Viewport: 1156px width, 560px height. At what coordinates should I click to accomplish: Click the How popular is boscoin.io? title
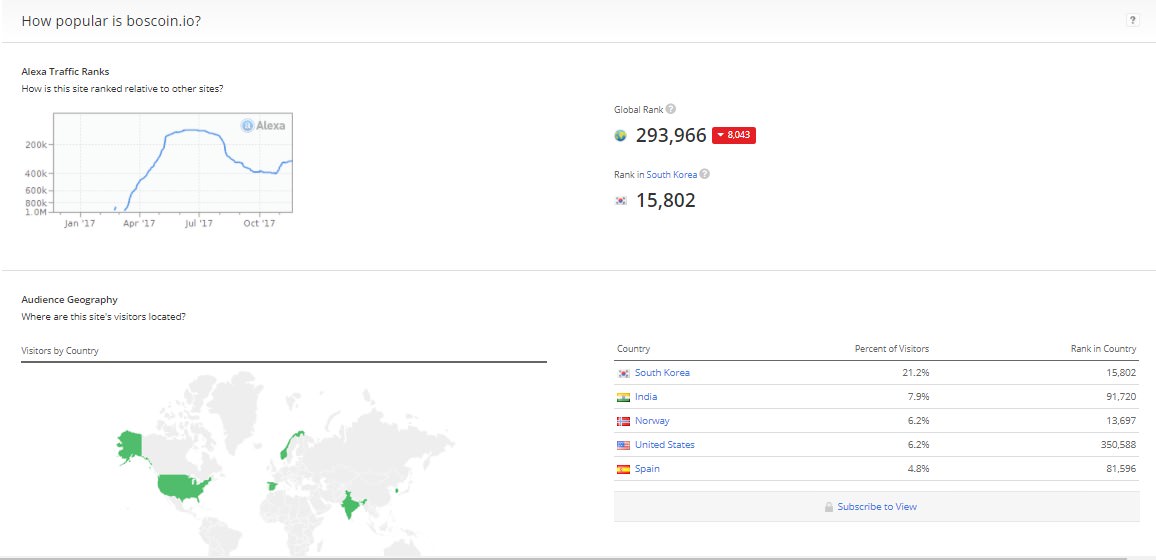click(x=111, y=21)
